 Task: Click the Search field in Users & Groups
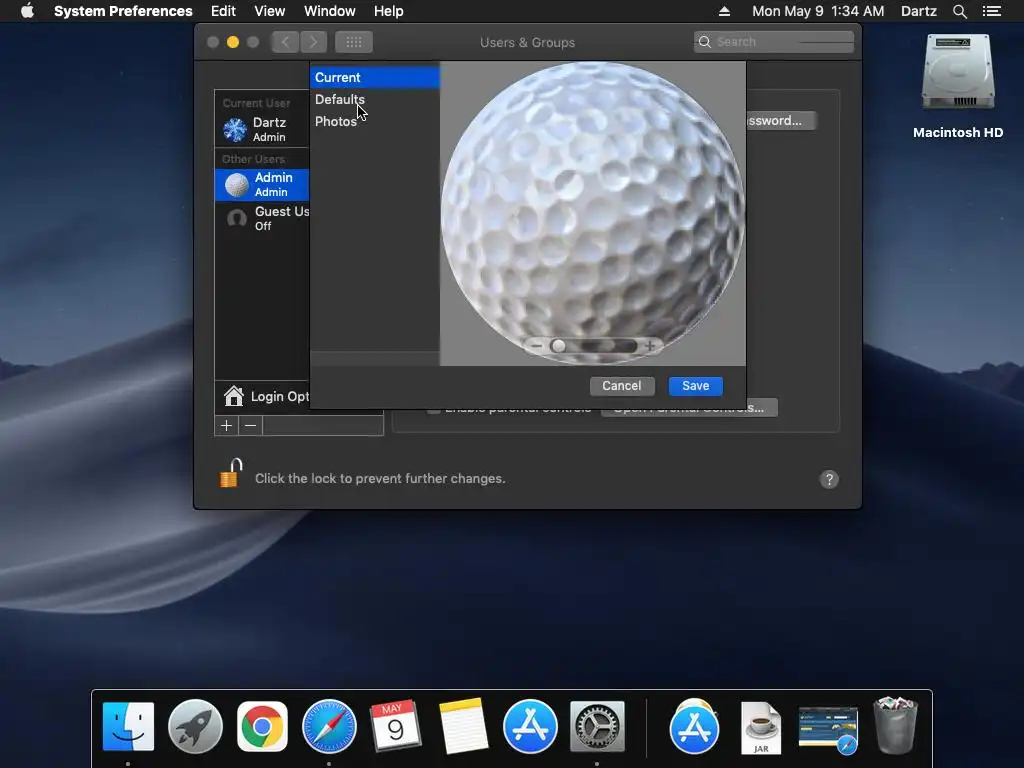(x=773, y=42)
